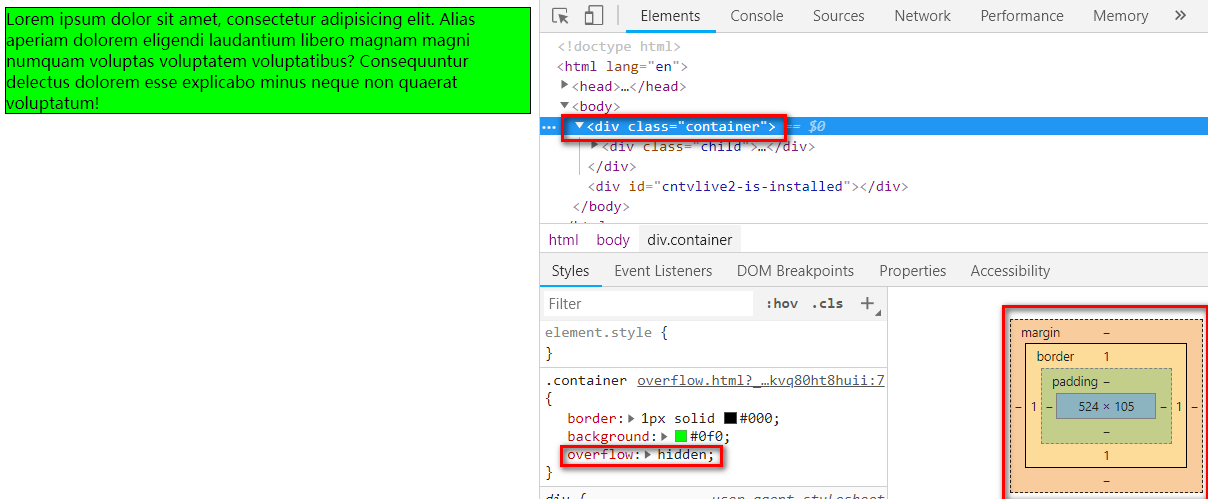
Task: Select the html lang="en" node
Action: [x=622, y=66]
